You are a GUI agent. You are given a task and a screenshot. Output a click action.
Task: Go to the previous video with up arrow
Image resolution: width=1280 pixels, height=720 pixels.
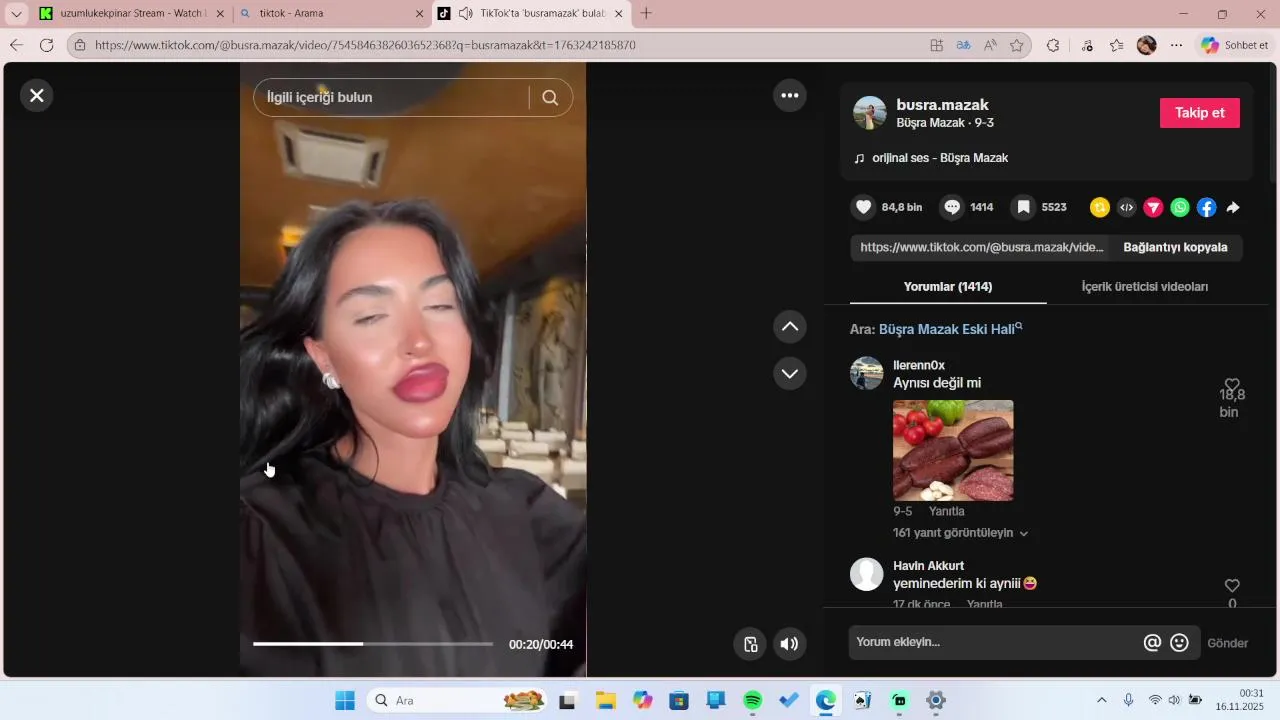pyautogui.click(x=790, y=326)
